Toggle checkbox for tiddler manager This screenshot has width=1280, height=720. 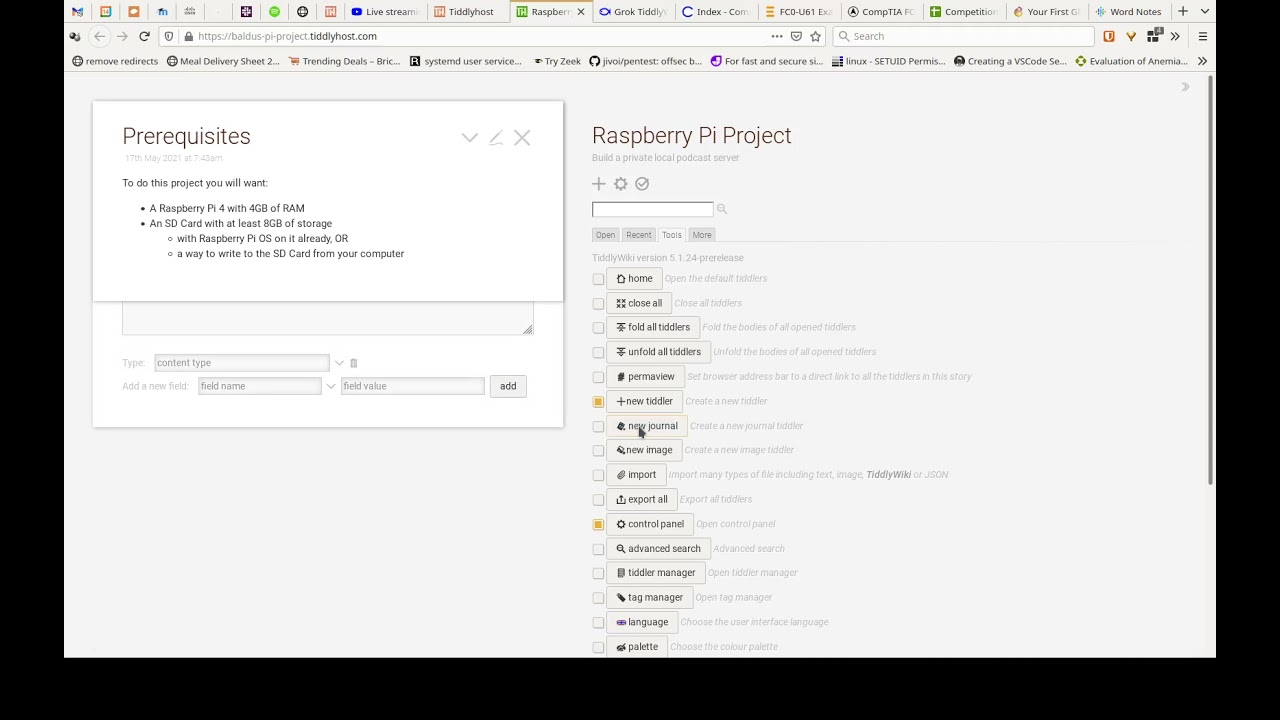pos(598,573)
